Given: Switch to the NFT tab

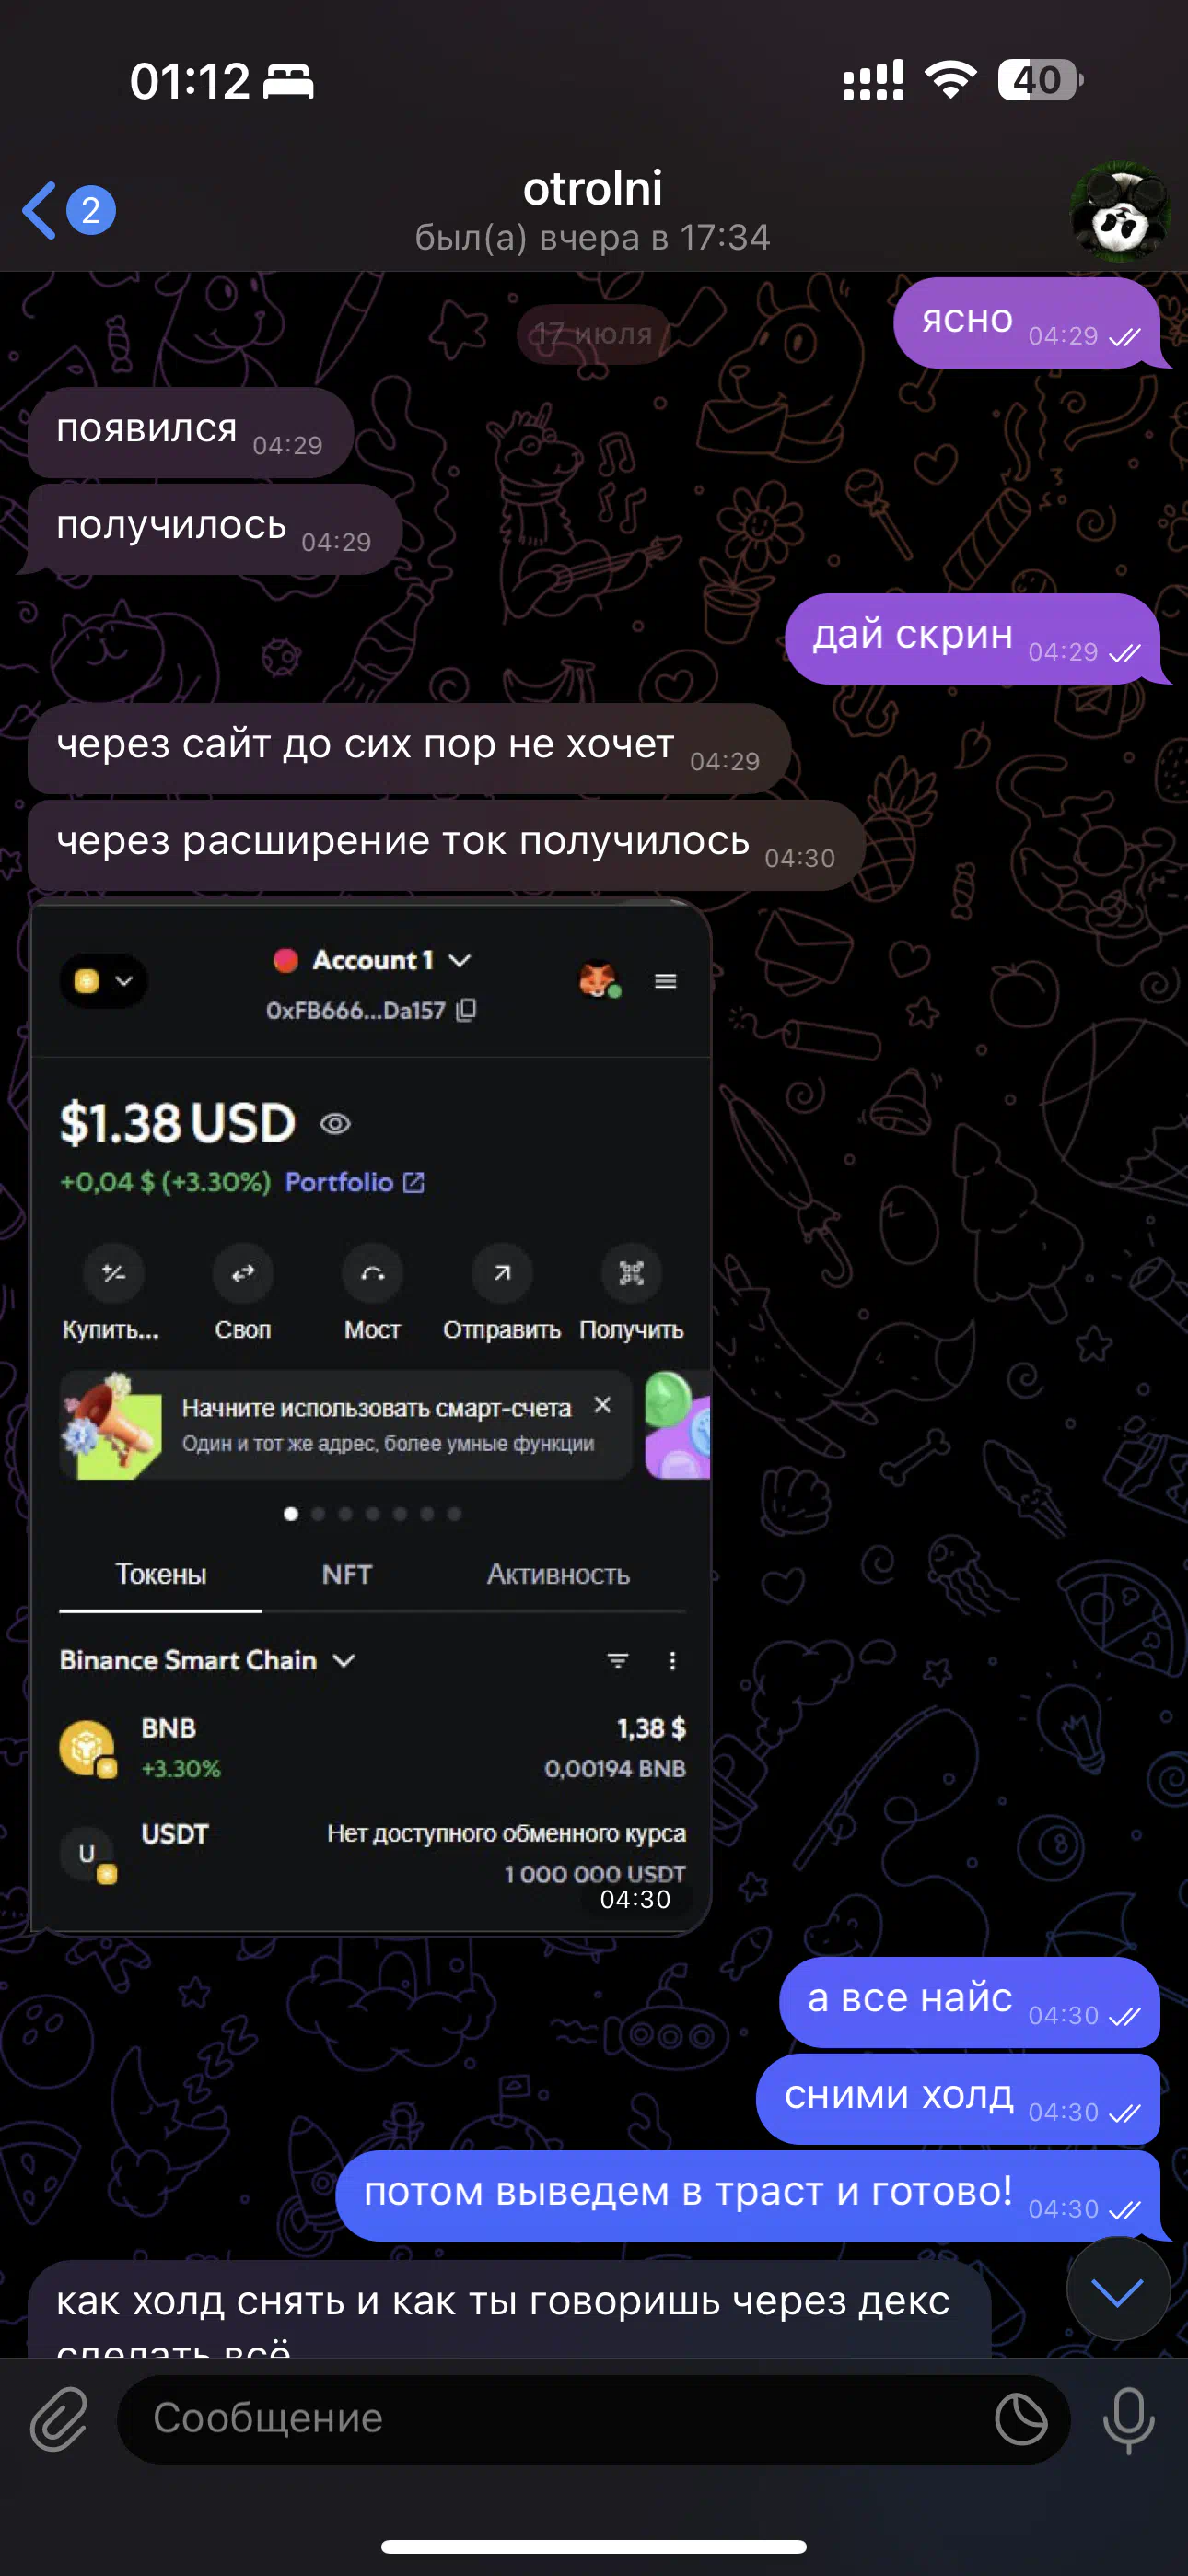Looking at the screenshot, I should tap(347, 1574).
